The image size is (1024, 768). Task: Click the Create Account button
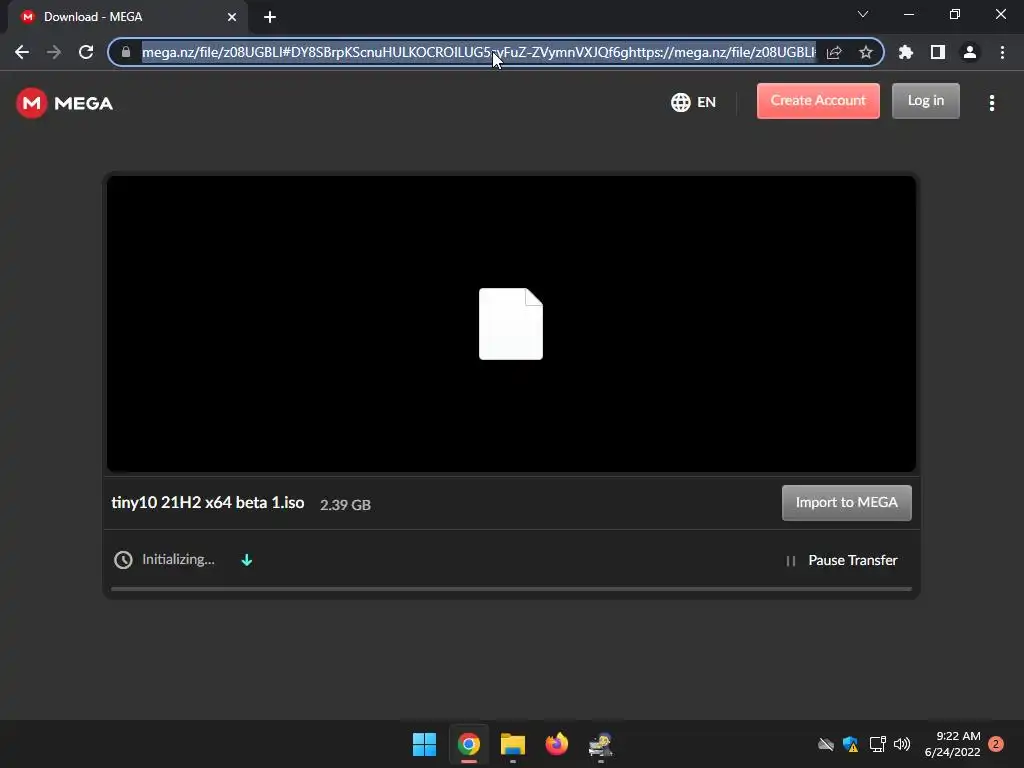click(818, 101)
